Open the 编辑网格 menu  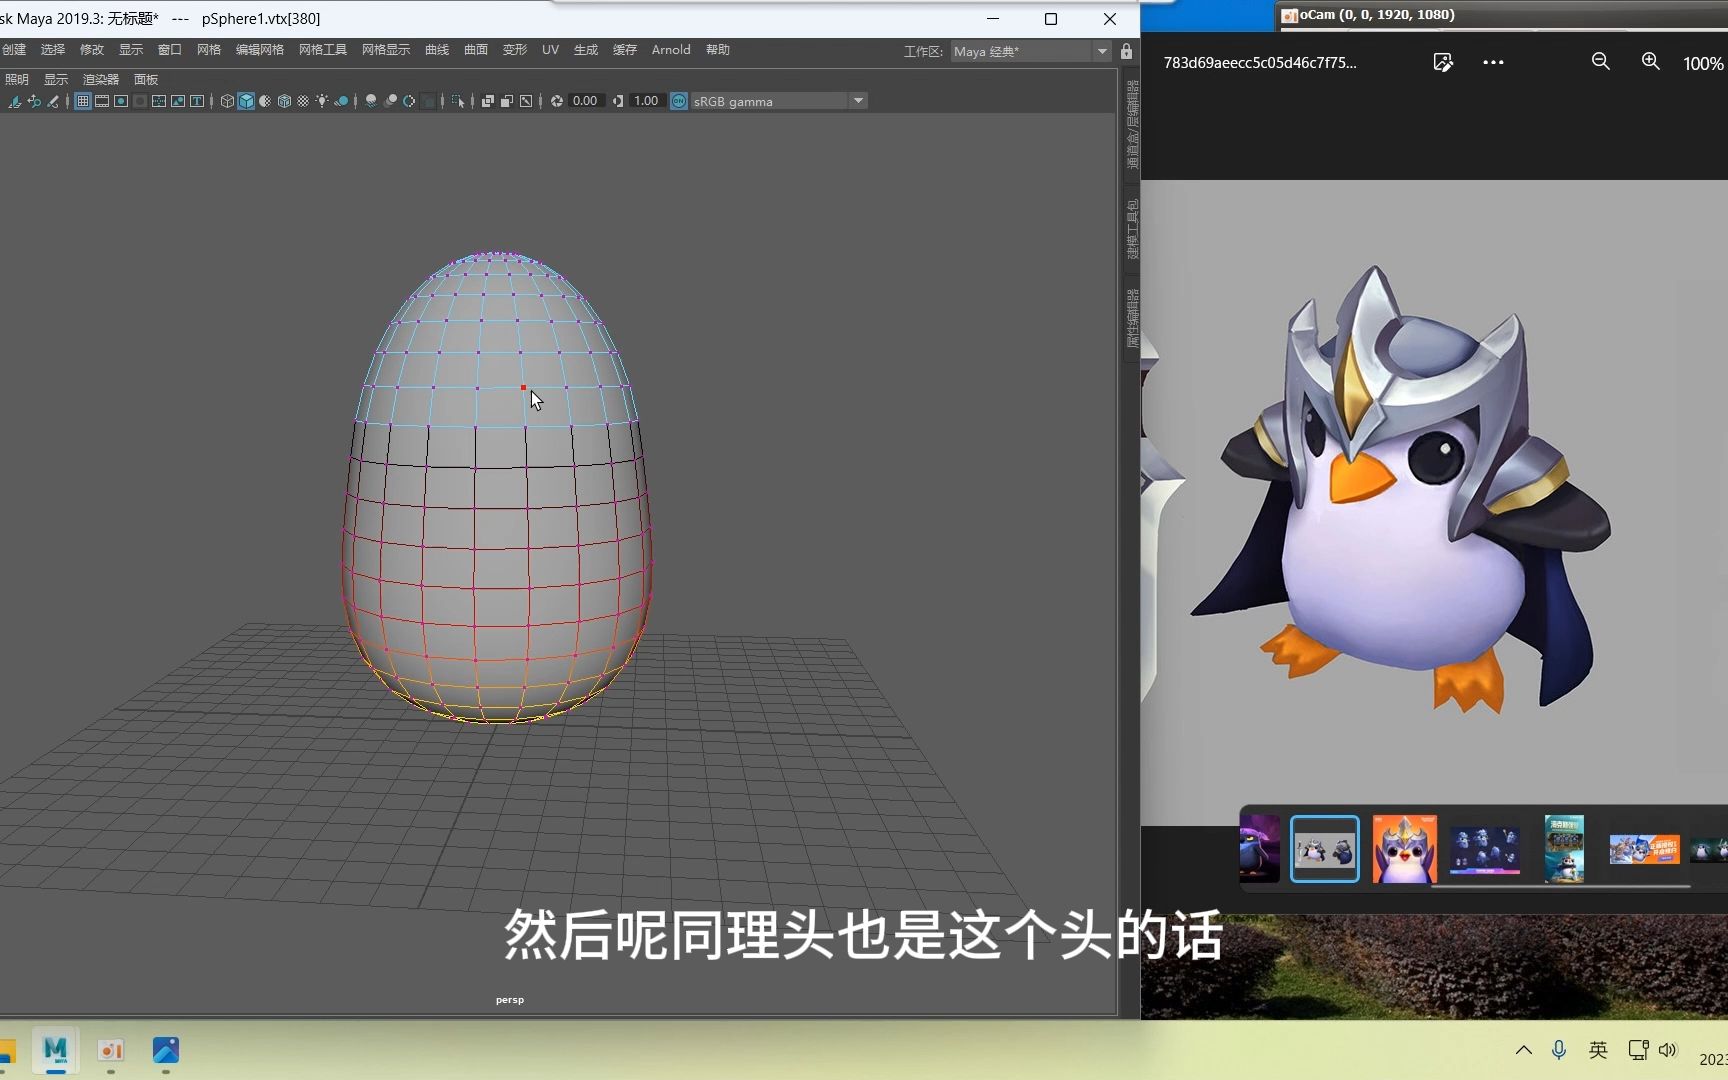coord(260,50)
